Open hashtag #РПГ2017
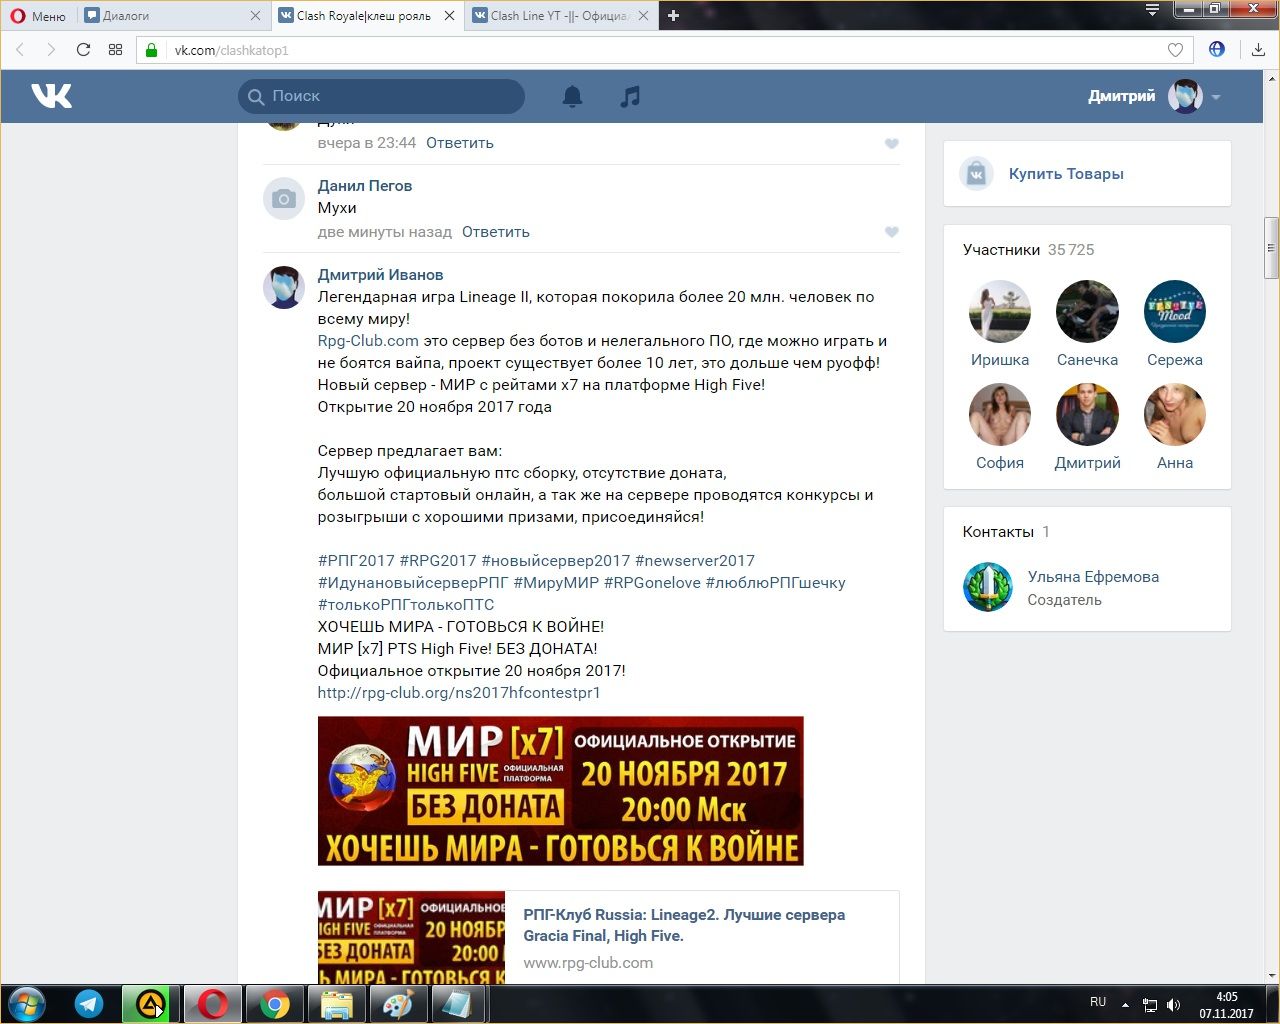This screenshot has height=1024, width=1280. (356, 561)
